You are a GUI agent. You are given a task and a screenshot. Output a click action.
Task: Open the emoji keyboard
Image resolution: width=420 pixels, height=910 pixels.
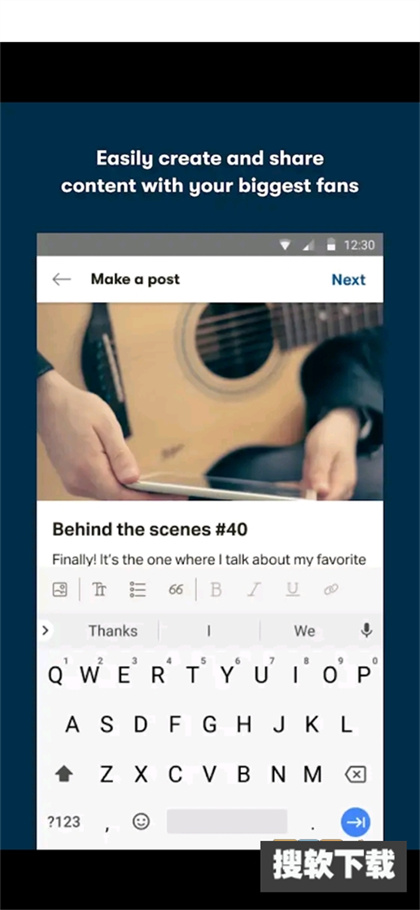tap(141, 821)
